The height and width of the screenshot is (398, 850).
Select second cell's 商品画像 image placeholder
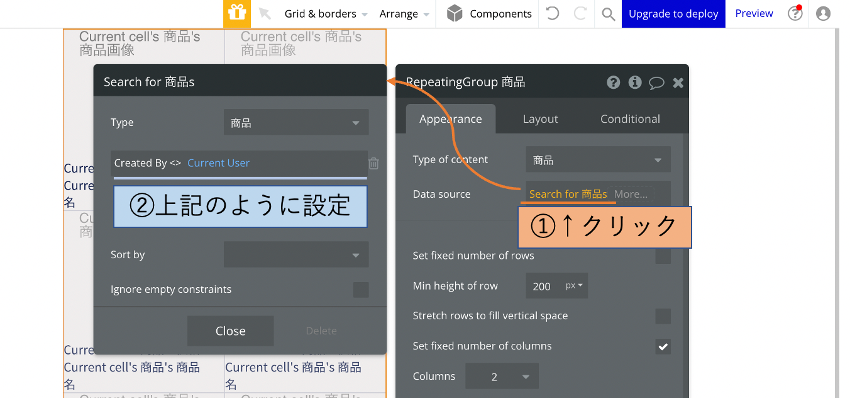click(301, 43)
